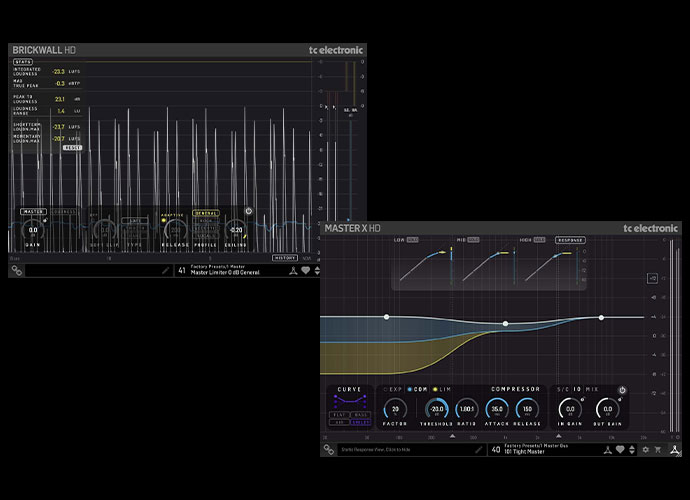
Task: Step presets with the Master X HD up/down arrows
Action: pyautogui.click(x=632, y=450)
